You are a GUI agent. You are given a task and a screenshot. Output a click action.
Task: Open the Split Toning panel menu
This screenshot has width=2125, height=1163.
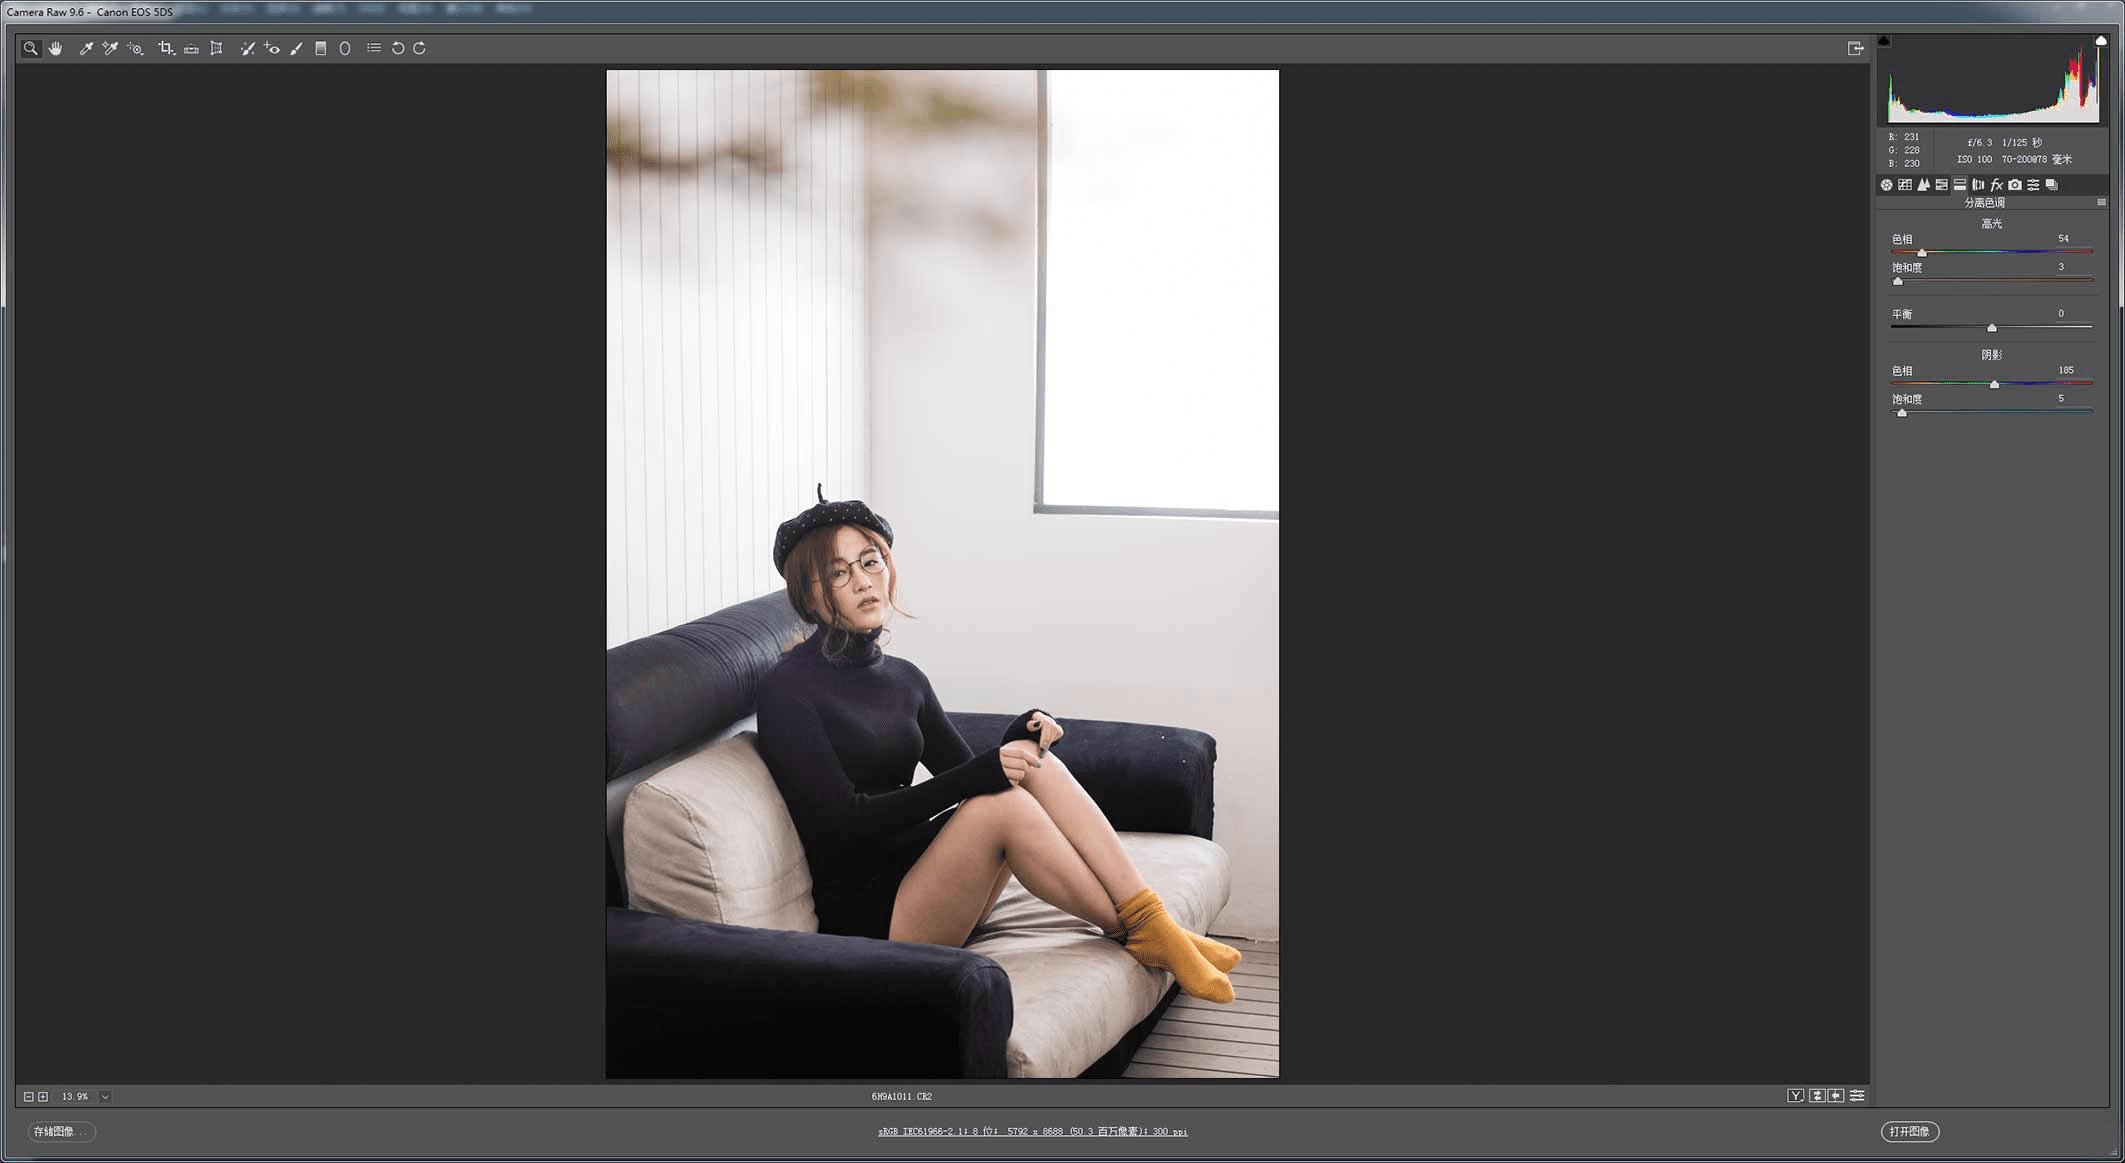click(x=2101, y=203)
